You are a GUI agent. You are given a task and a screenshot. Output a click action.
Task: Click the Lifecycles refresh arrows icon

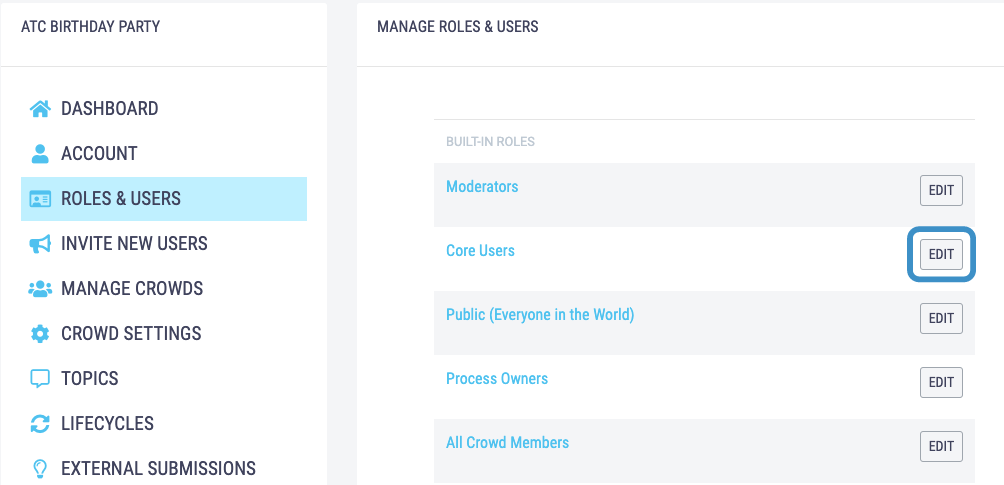tap(40, 423)
